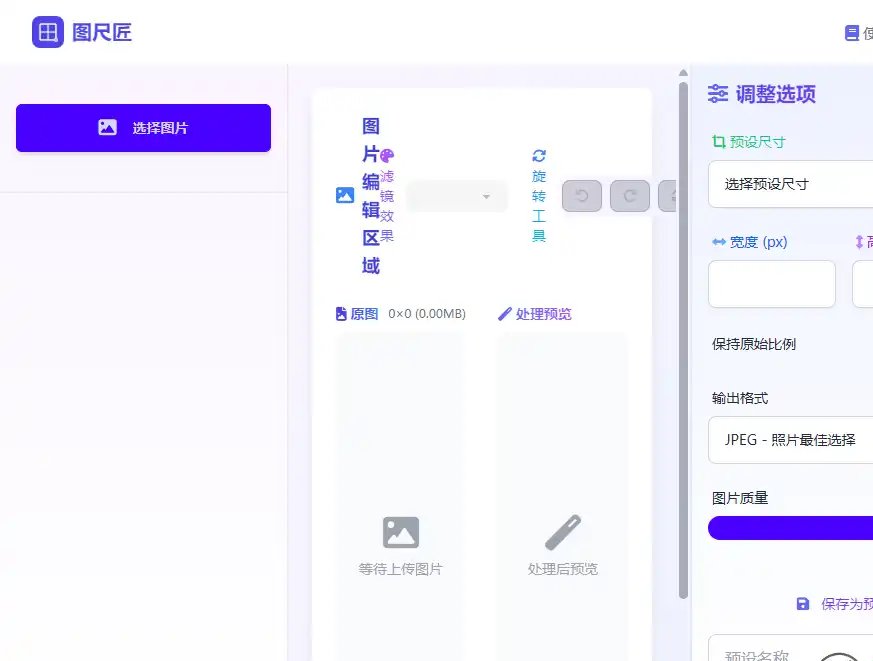The width and height of the screenshot is (873, 661).
Task: Click the 0×0 (0.00MB) size text
Action: point(427,314)
